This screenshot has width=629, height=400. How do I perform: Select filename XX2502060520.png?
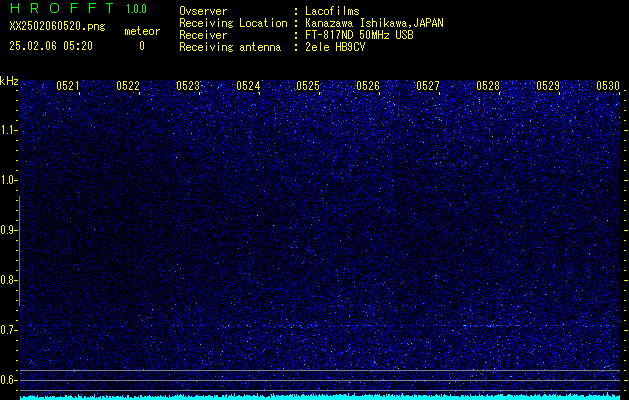tap(57, 27)
